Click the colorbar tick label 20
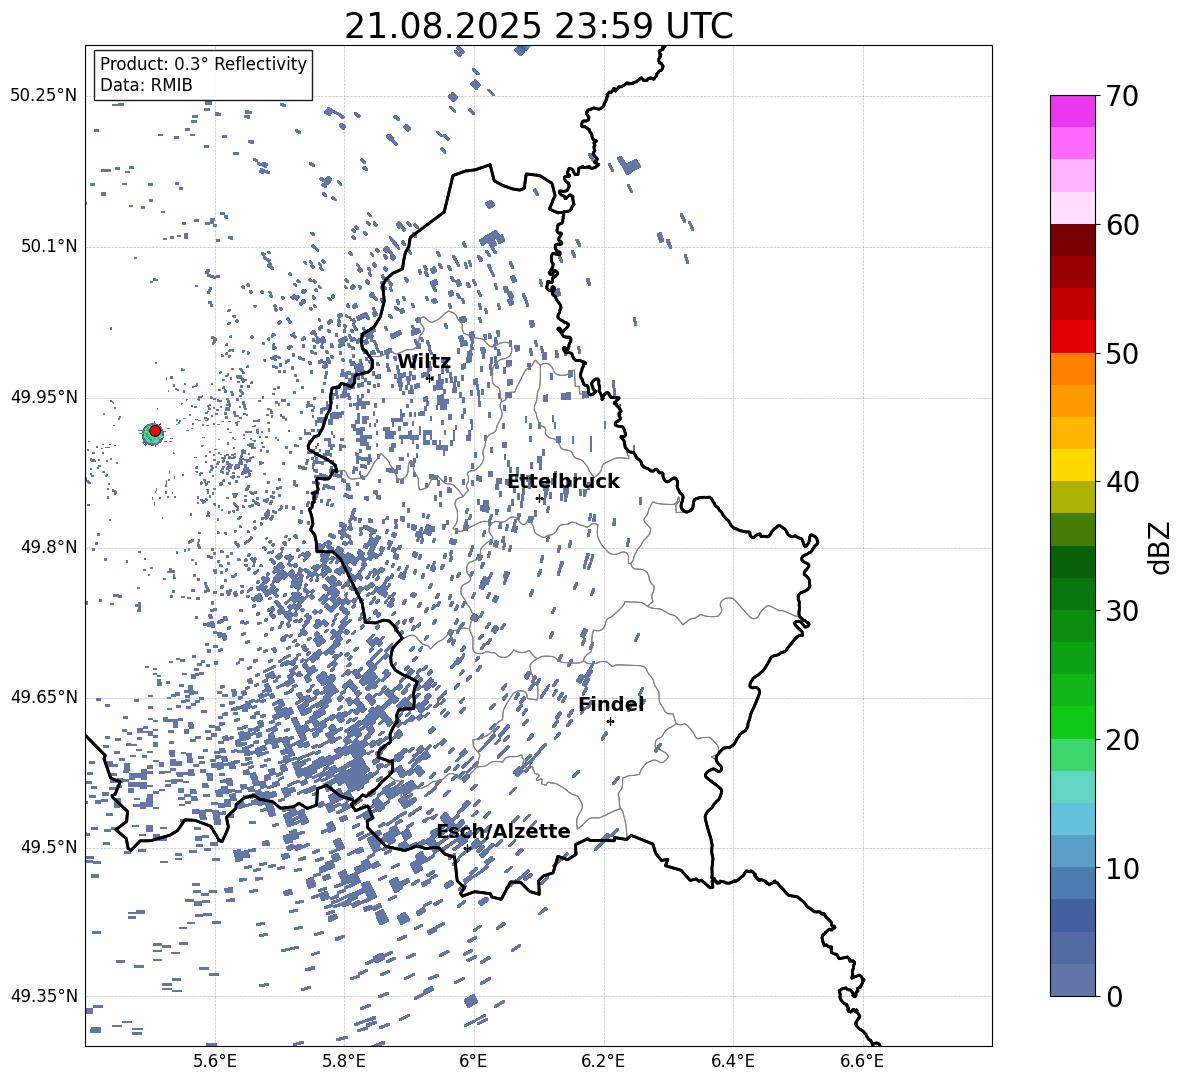 tap(1123, 740)
